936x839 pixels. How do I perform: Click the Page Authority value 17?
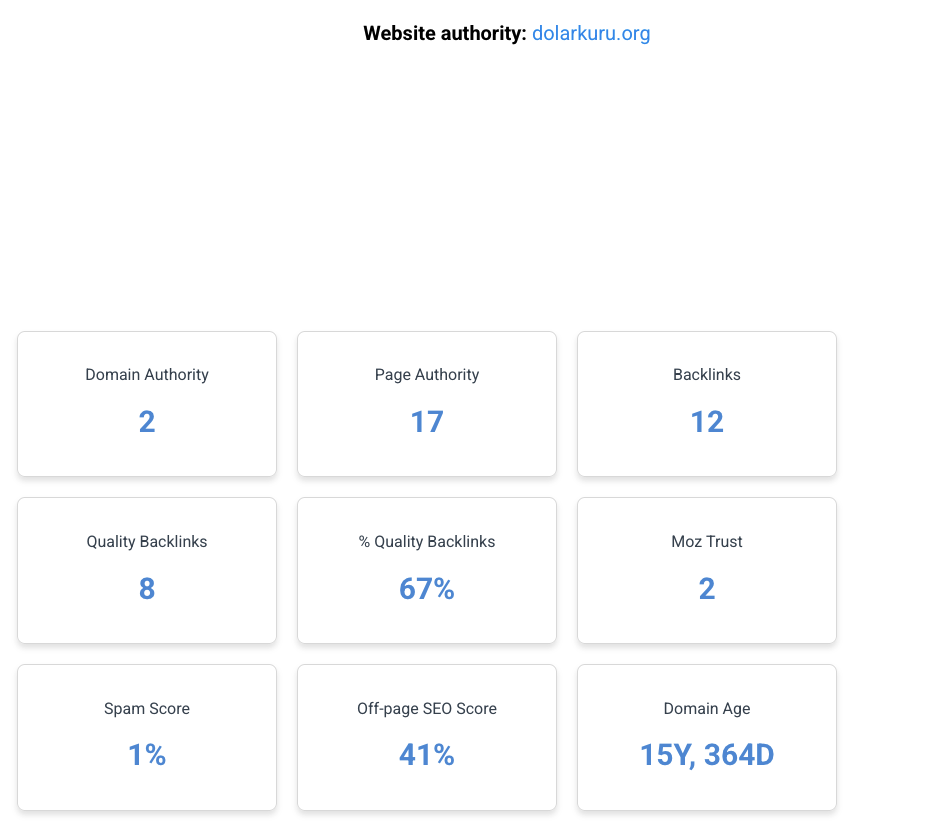[427, 422]
